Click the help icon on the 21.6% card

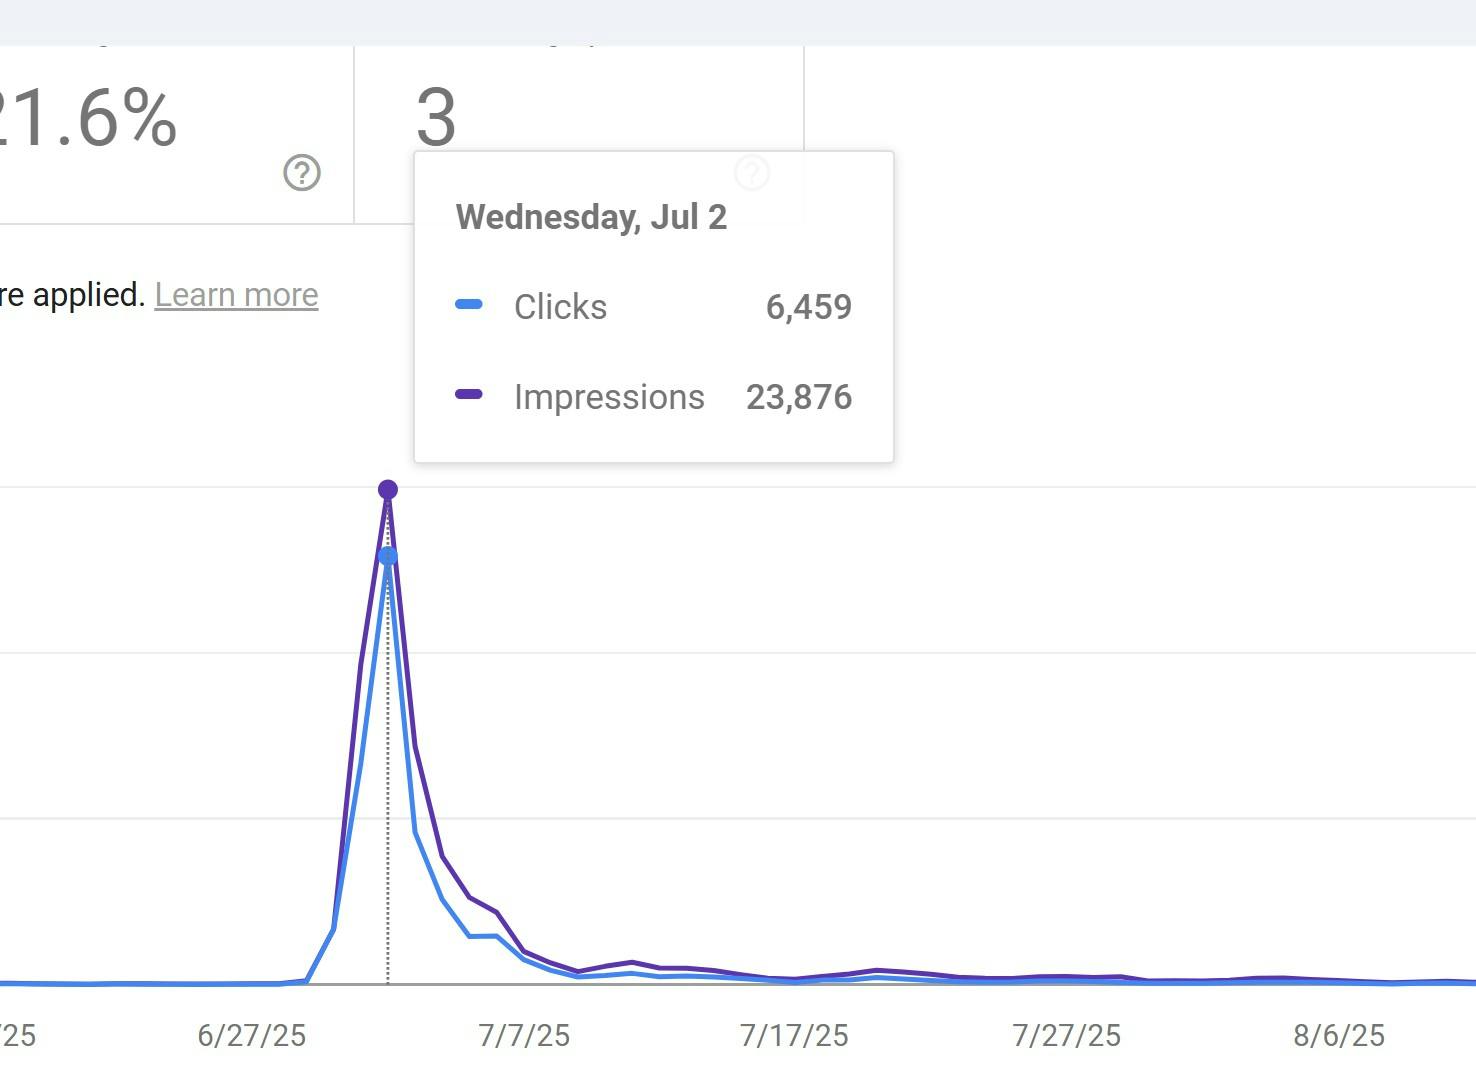coord(301,173)
